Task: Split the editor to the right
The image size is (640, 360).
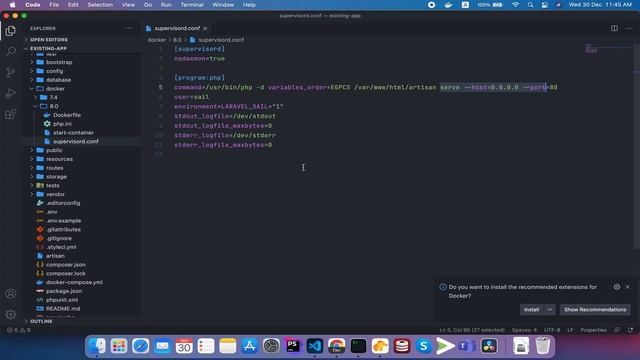Action: point(614,28)
